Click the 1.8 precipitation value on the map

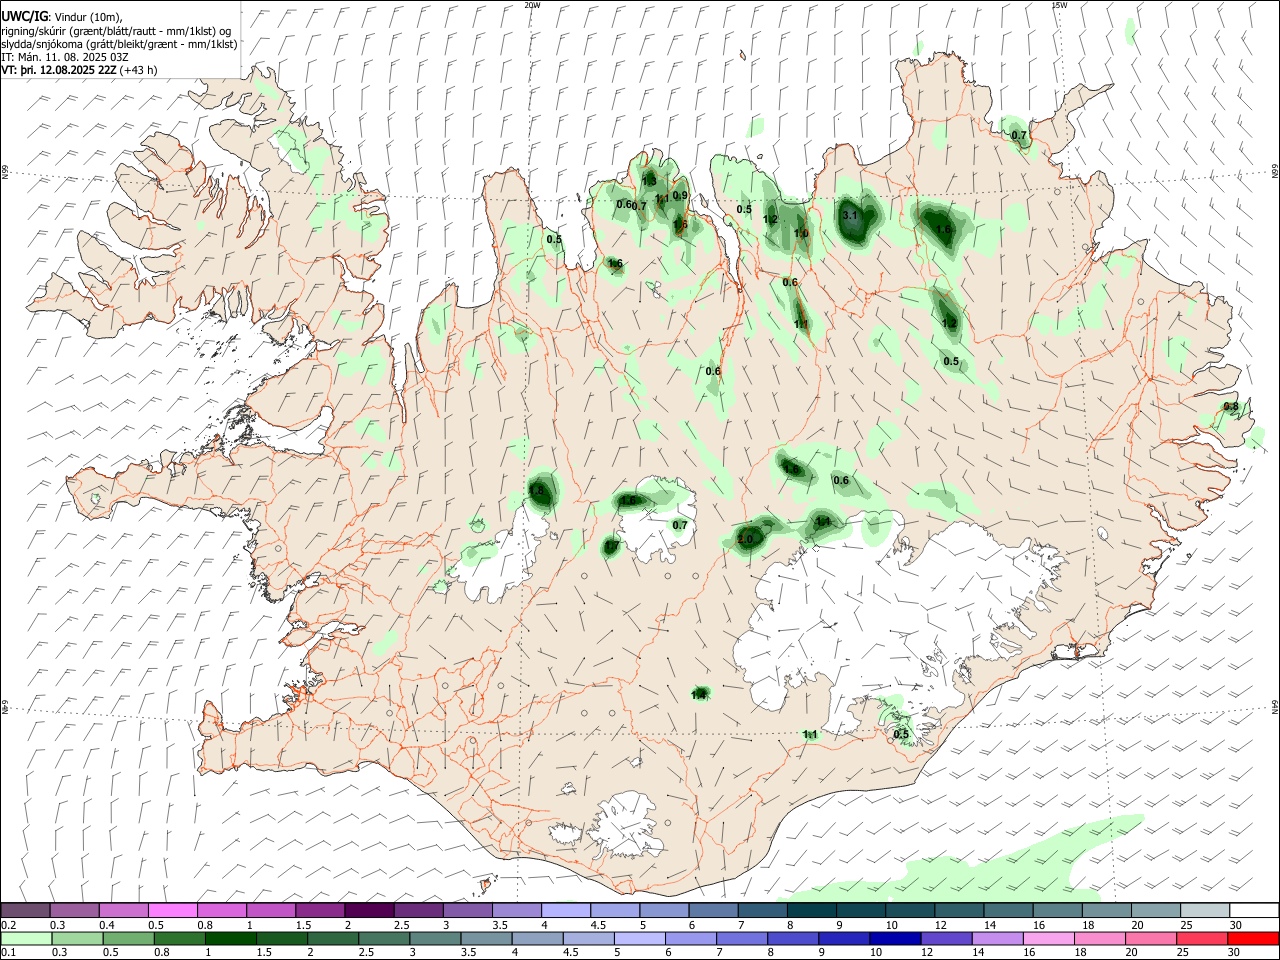click(536, 491)
